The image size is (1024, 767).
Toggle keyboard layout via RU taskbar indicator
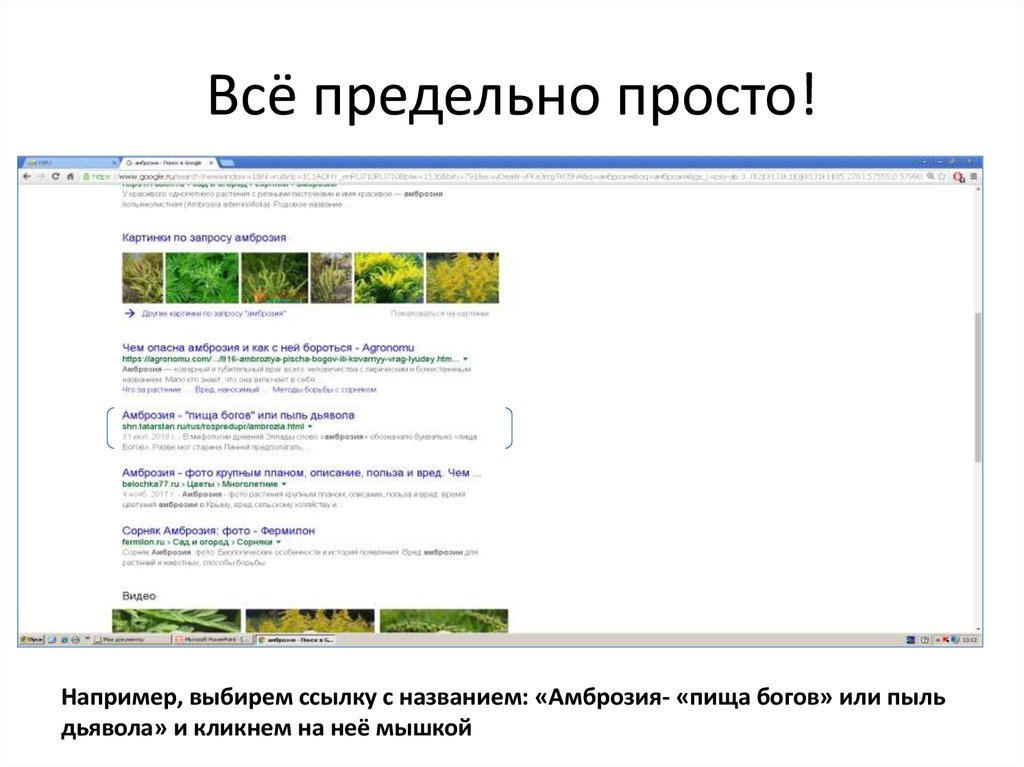[911, 640]
